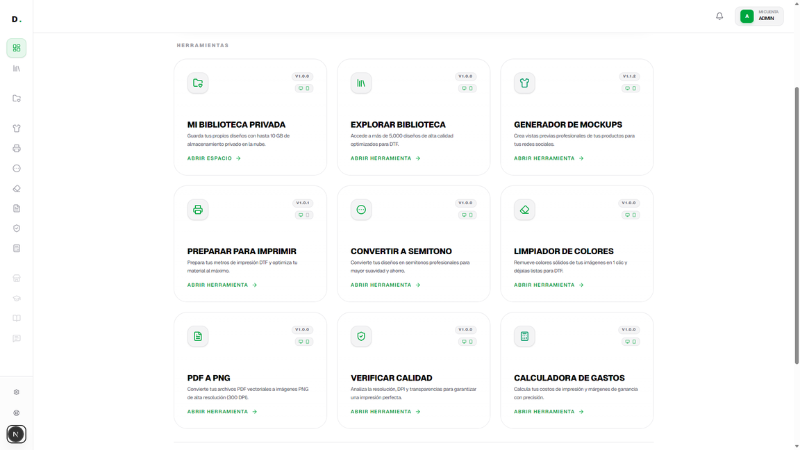Open the dashboard grid icon in sidebar
Screen dimensions: 800x450
16,48
